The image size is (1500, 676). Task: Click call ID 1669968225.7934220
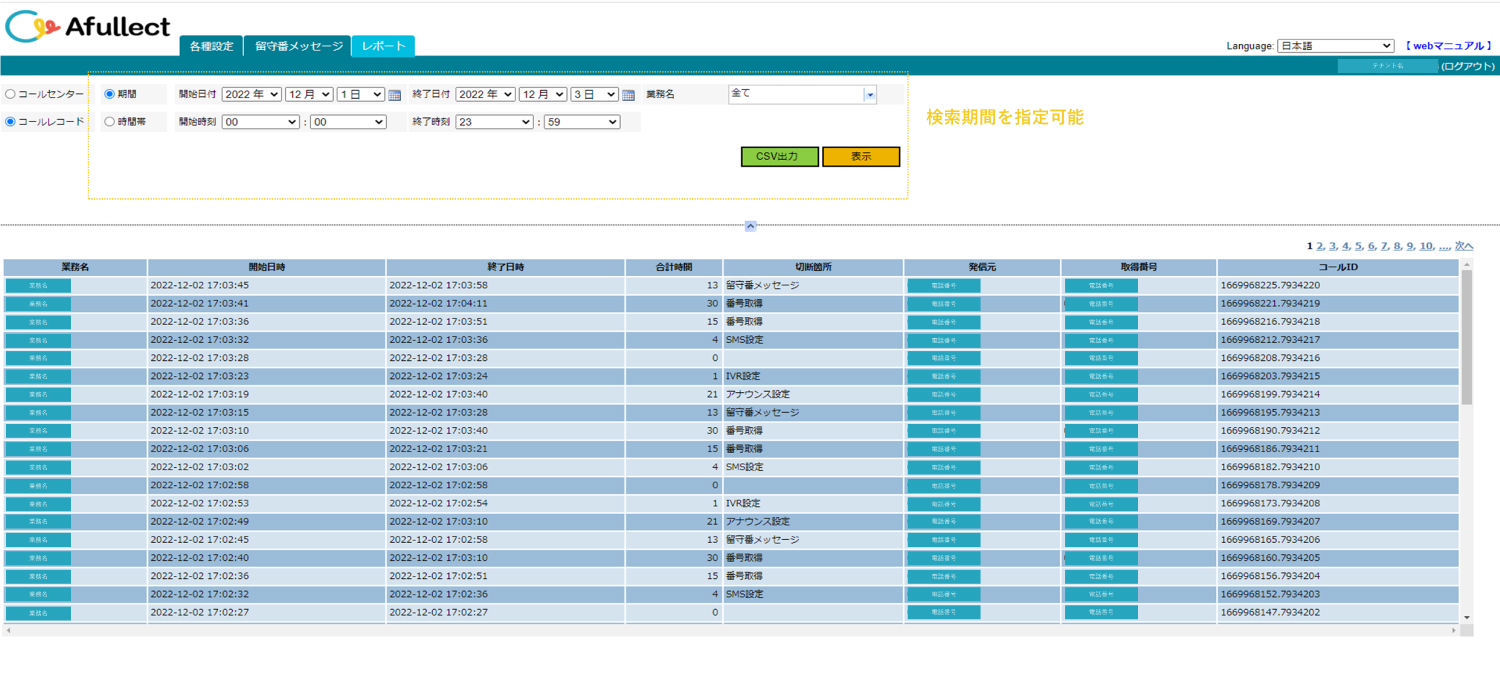pyautogui.click(x=1270, y=286)
